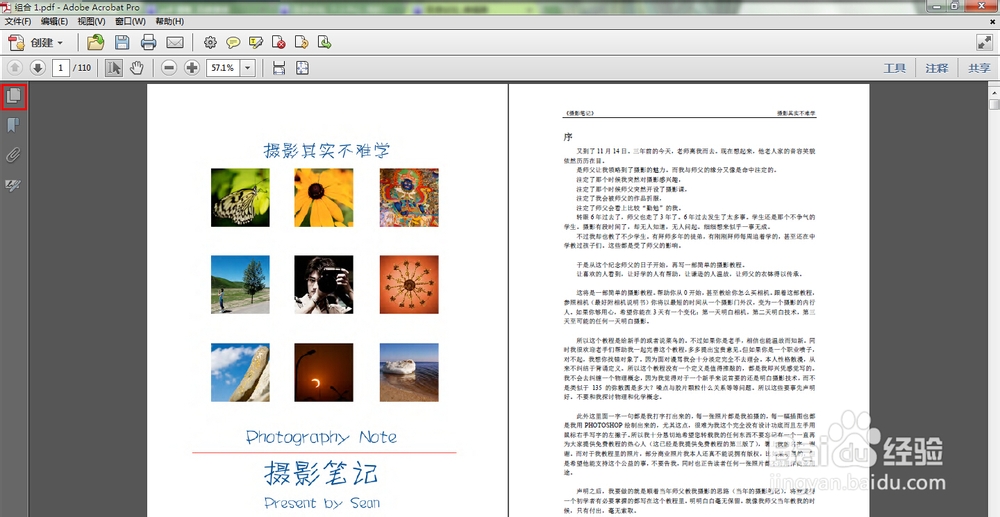Click the text Photography Note
The image size is (1000, 517).
[321, 437]
